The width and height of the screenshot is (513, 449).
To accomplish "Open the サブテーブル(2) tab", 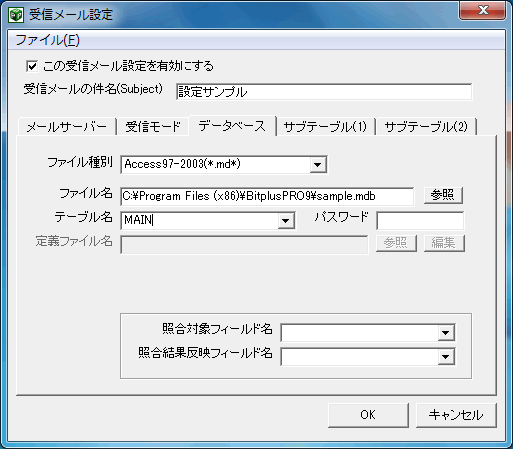I will 426,127.
